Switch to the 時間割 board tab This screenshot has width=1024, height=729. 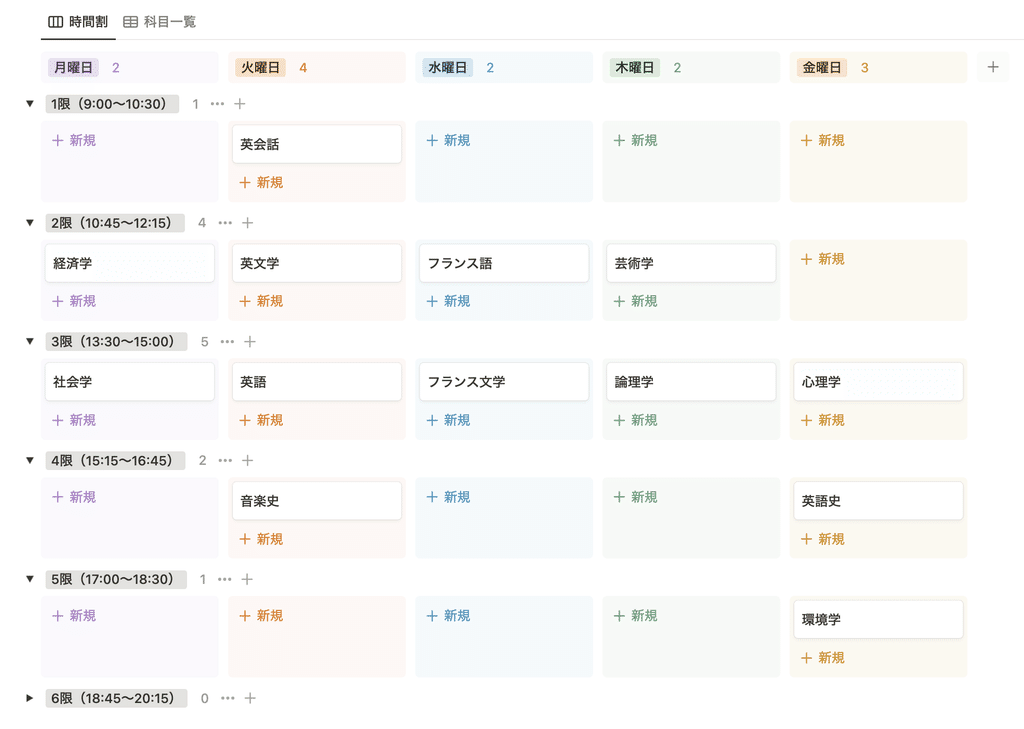(x=78, y=22)
